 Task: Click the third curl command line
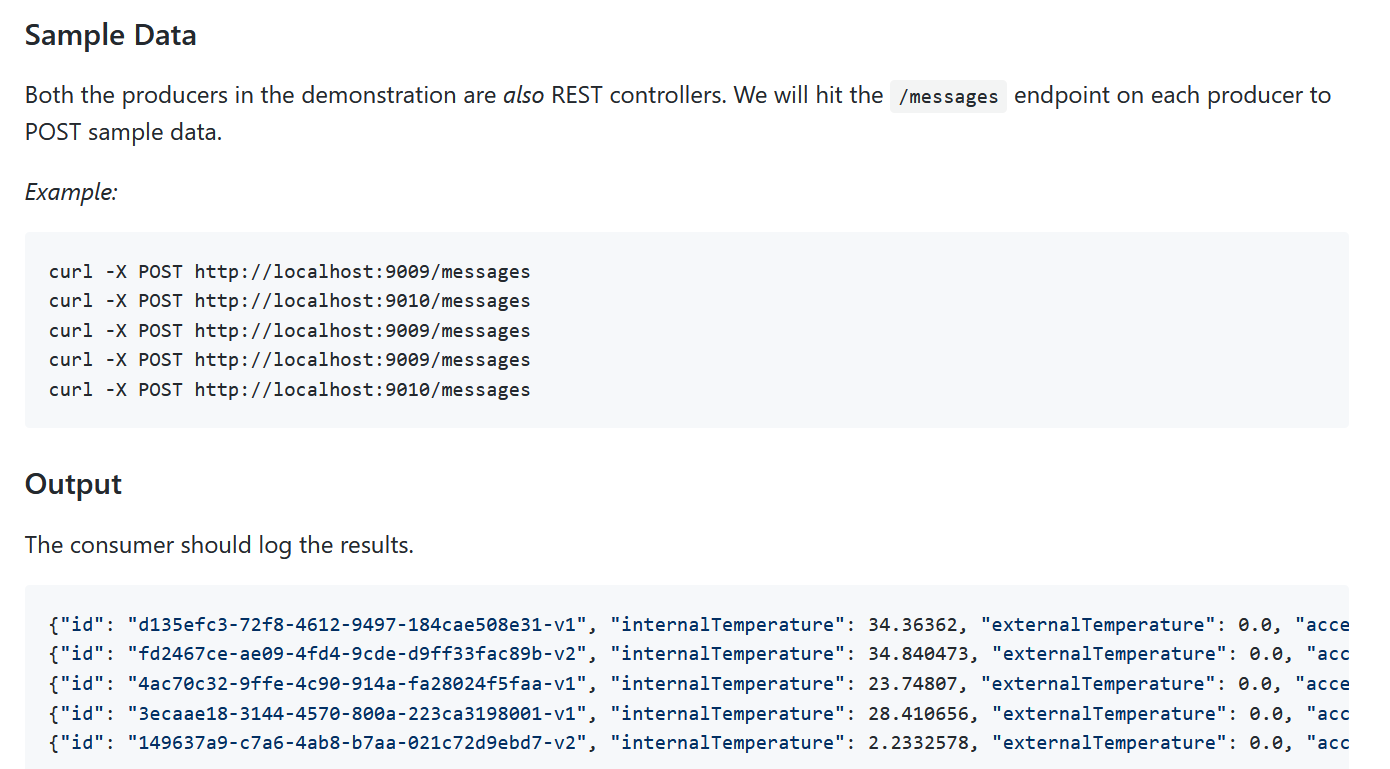point(289,331)
